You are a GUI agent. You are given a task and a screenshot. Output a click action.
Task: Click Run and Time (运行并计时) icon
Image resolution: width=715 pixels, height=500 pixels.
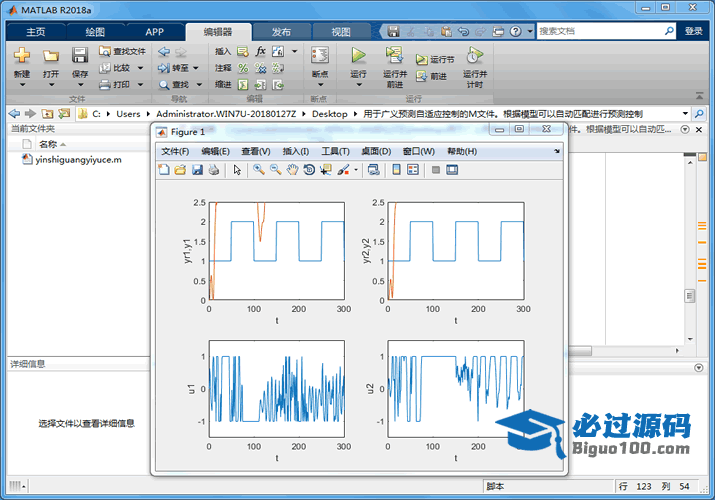tap(475, 56)
